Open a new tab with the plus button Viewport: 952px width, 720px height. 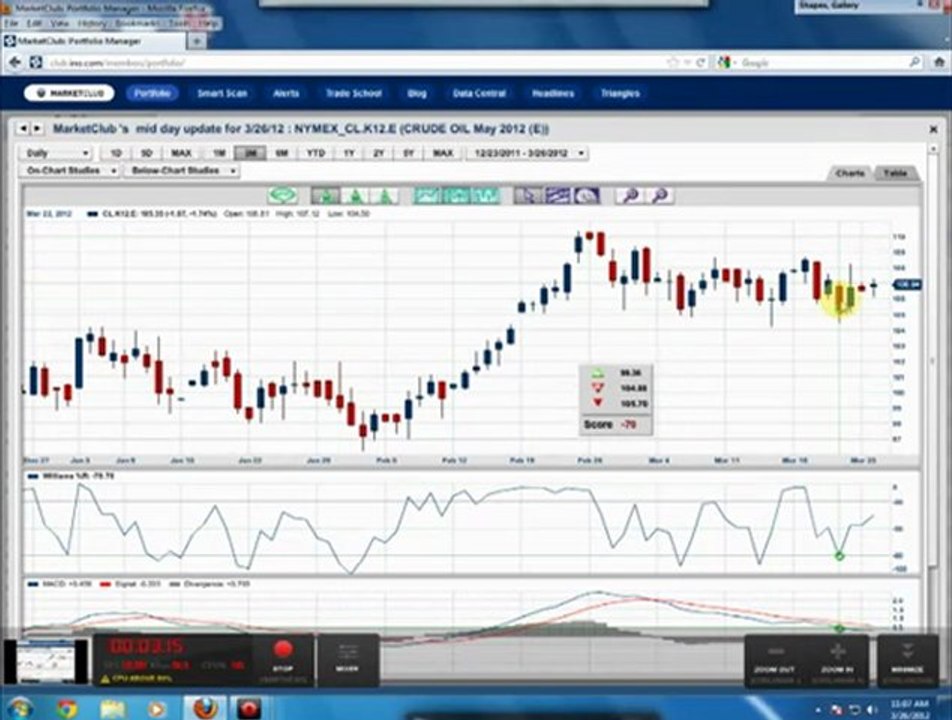tap(197, 41)
